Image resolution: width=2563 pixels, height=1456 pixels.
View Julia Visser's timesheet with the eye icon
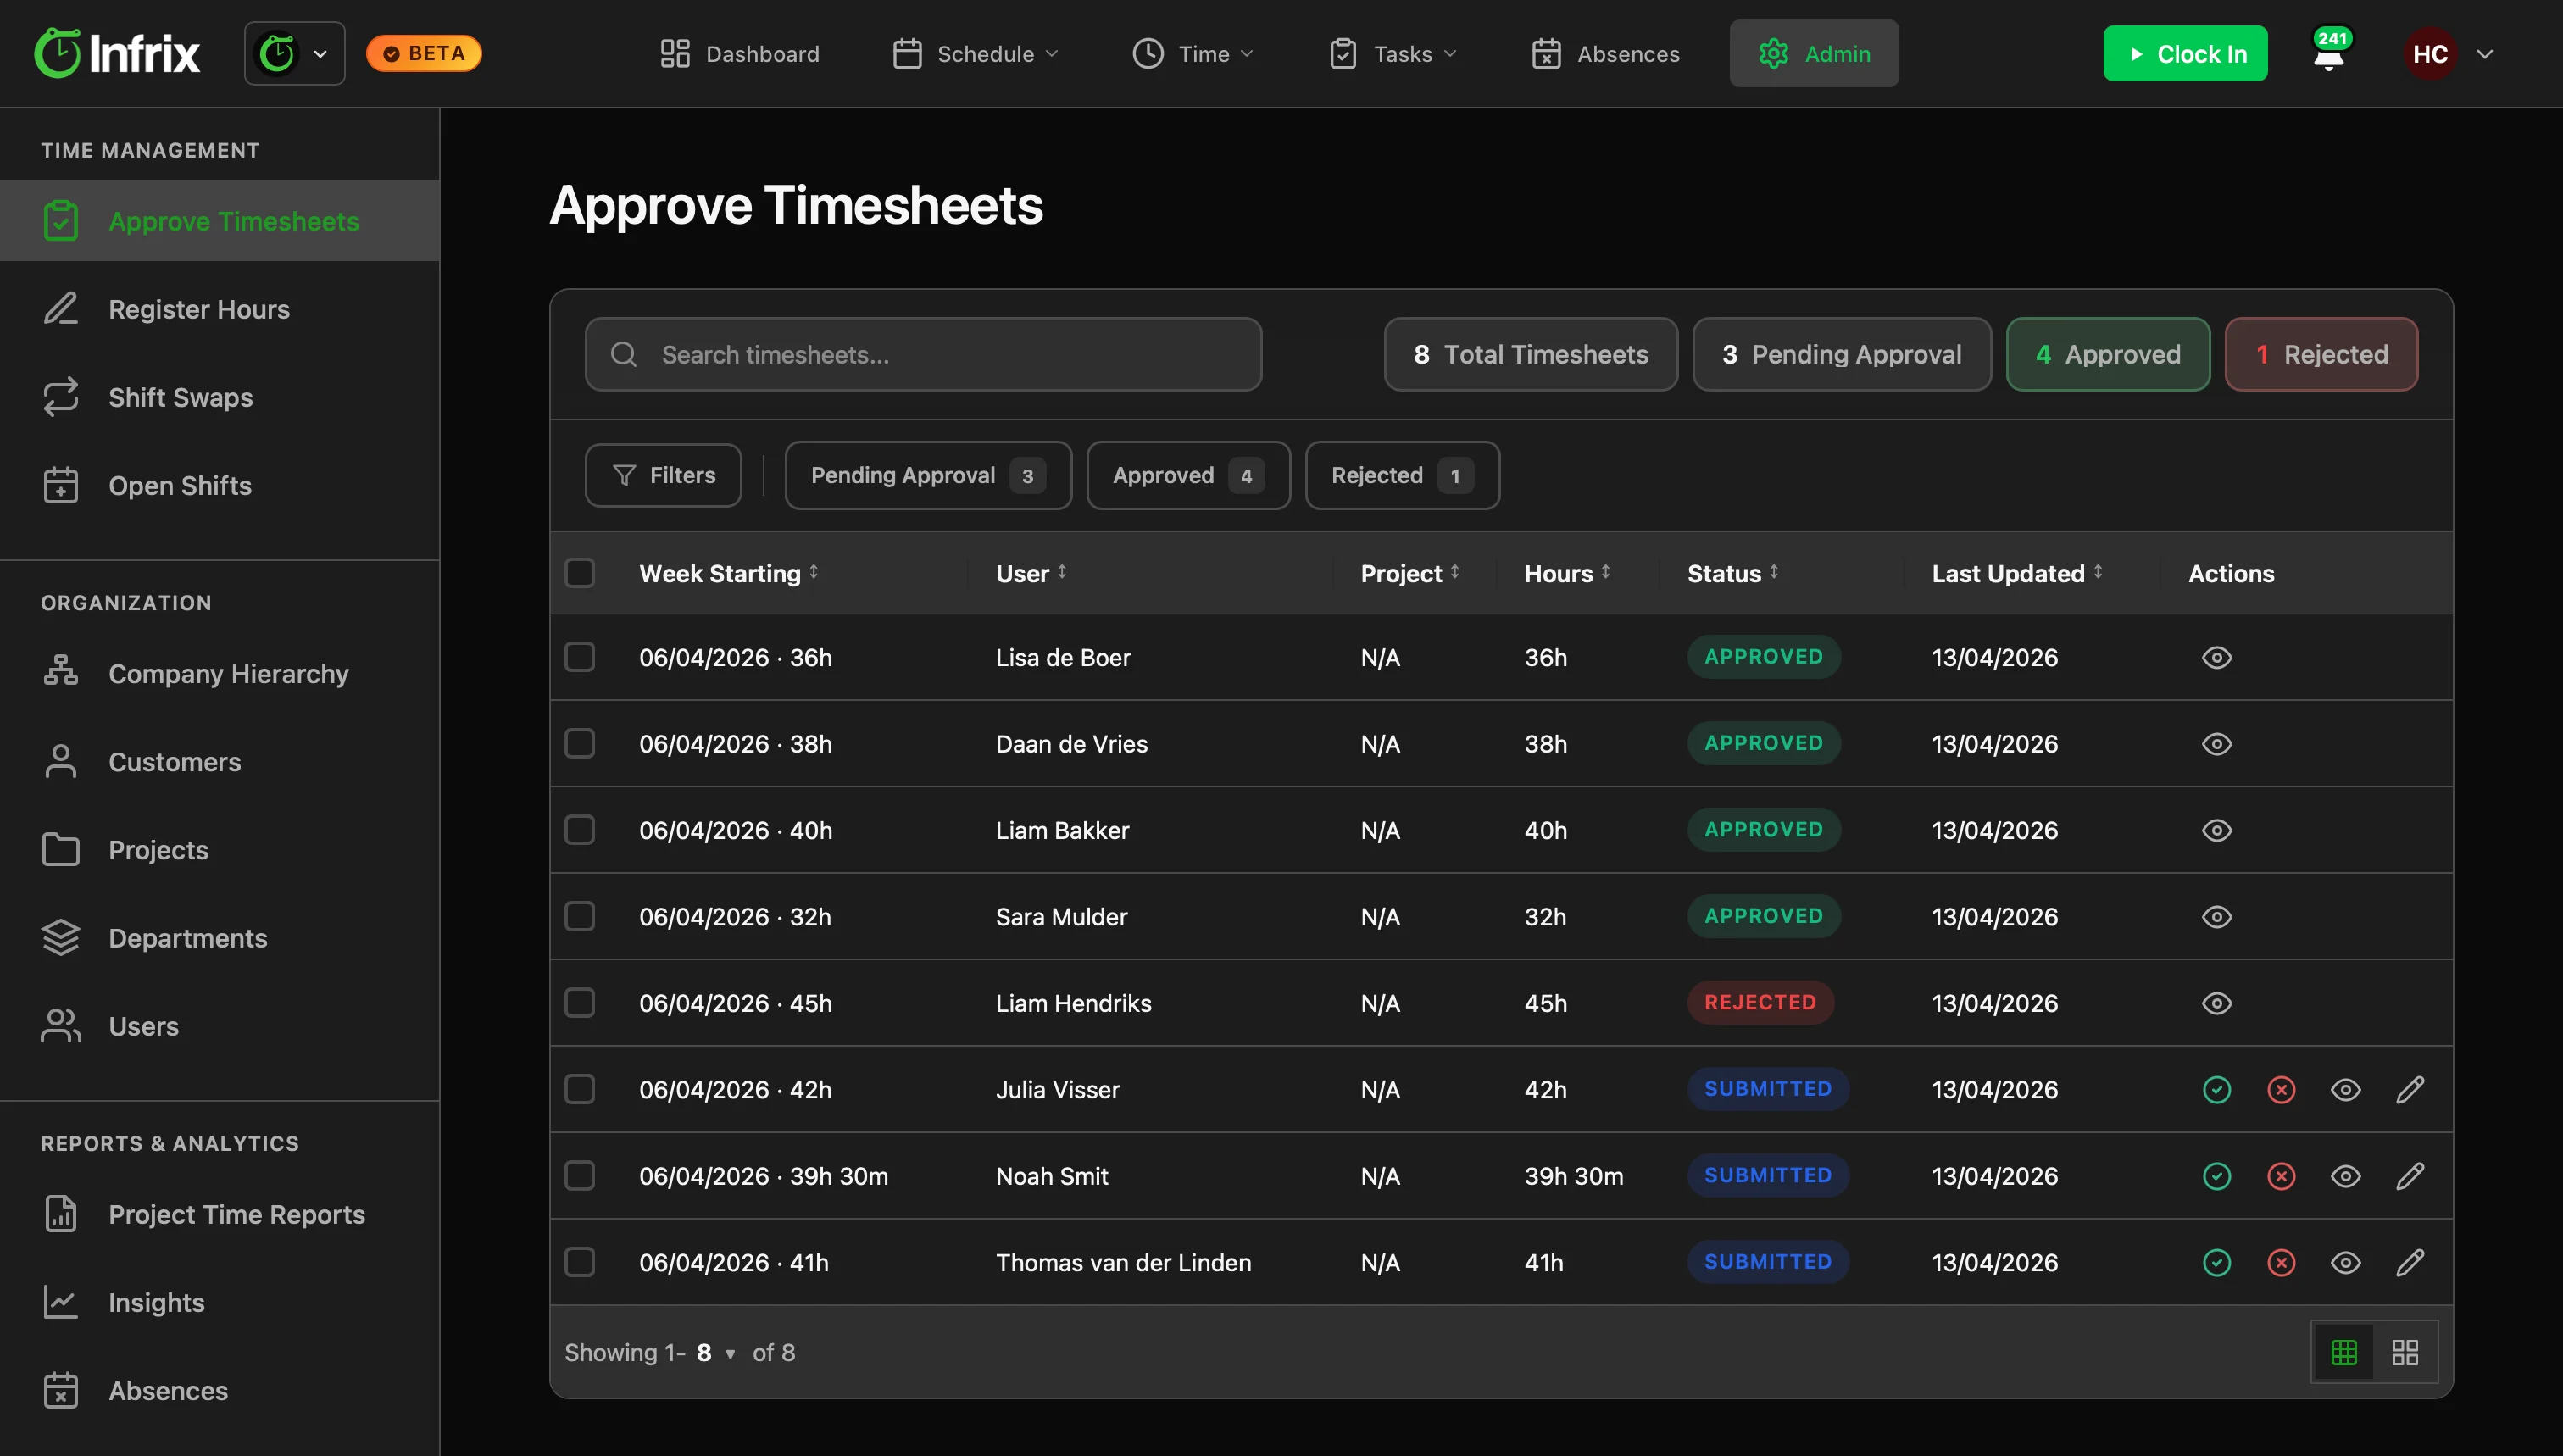pos(2346,1089)
